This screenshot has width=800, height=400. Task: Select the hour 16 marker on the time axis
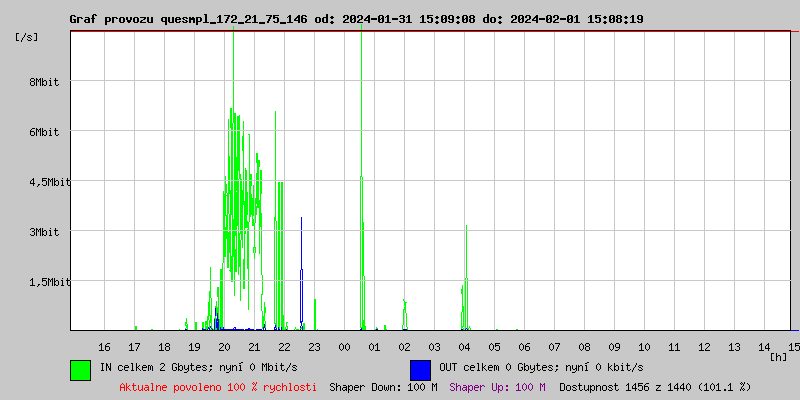(x=105, y=346)
